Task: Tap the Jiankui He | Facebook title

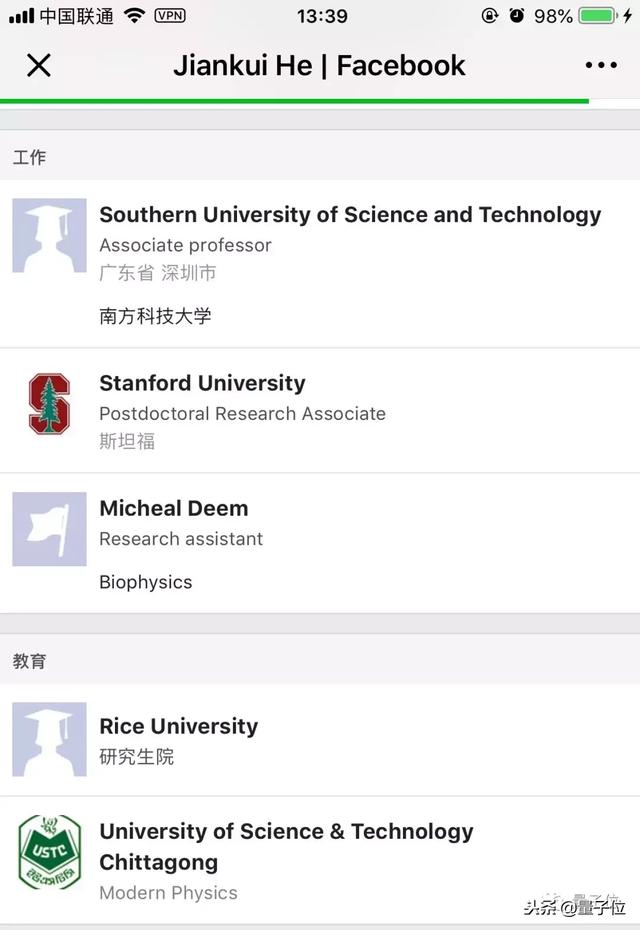Action: point(320,64)
